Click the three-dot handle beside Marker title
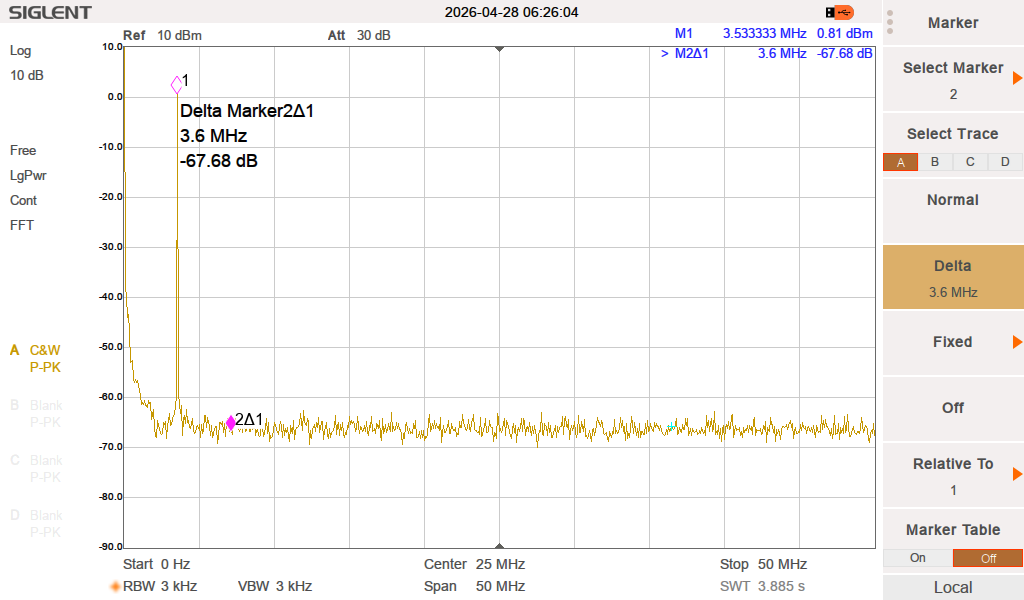The width and height of the screenshot is (1024, 600). point(889,23)
